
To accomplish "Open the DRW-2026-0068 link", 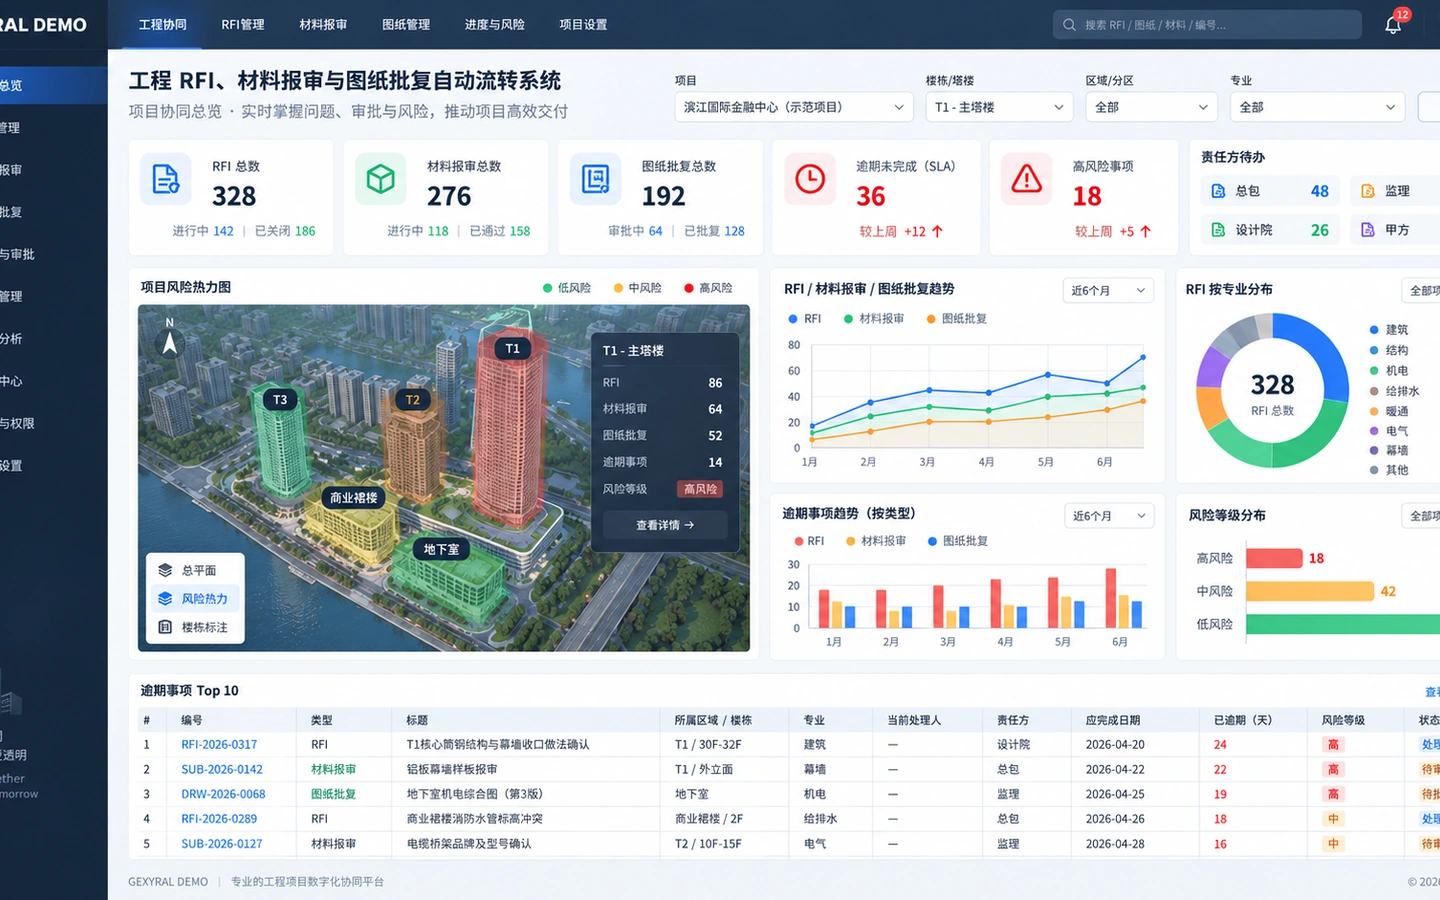I will [223, 795].
